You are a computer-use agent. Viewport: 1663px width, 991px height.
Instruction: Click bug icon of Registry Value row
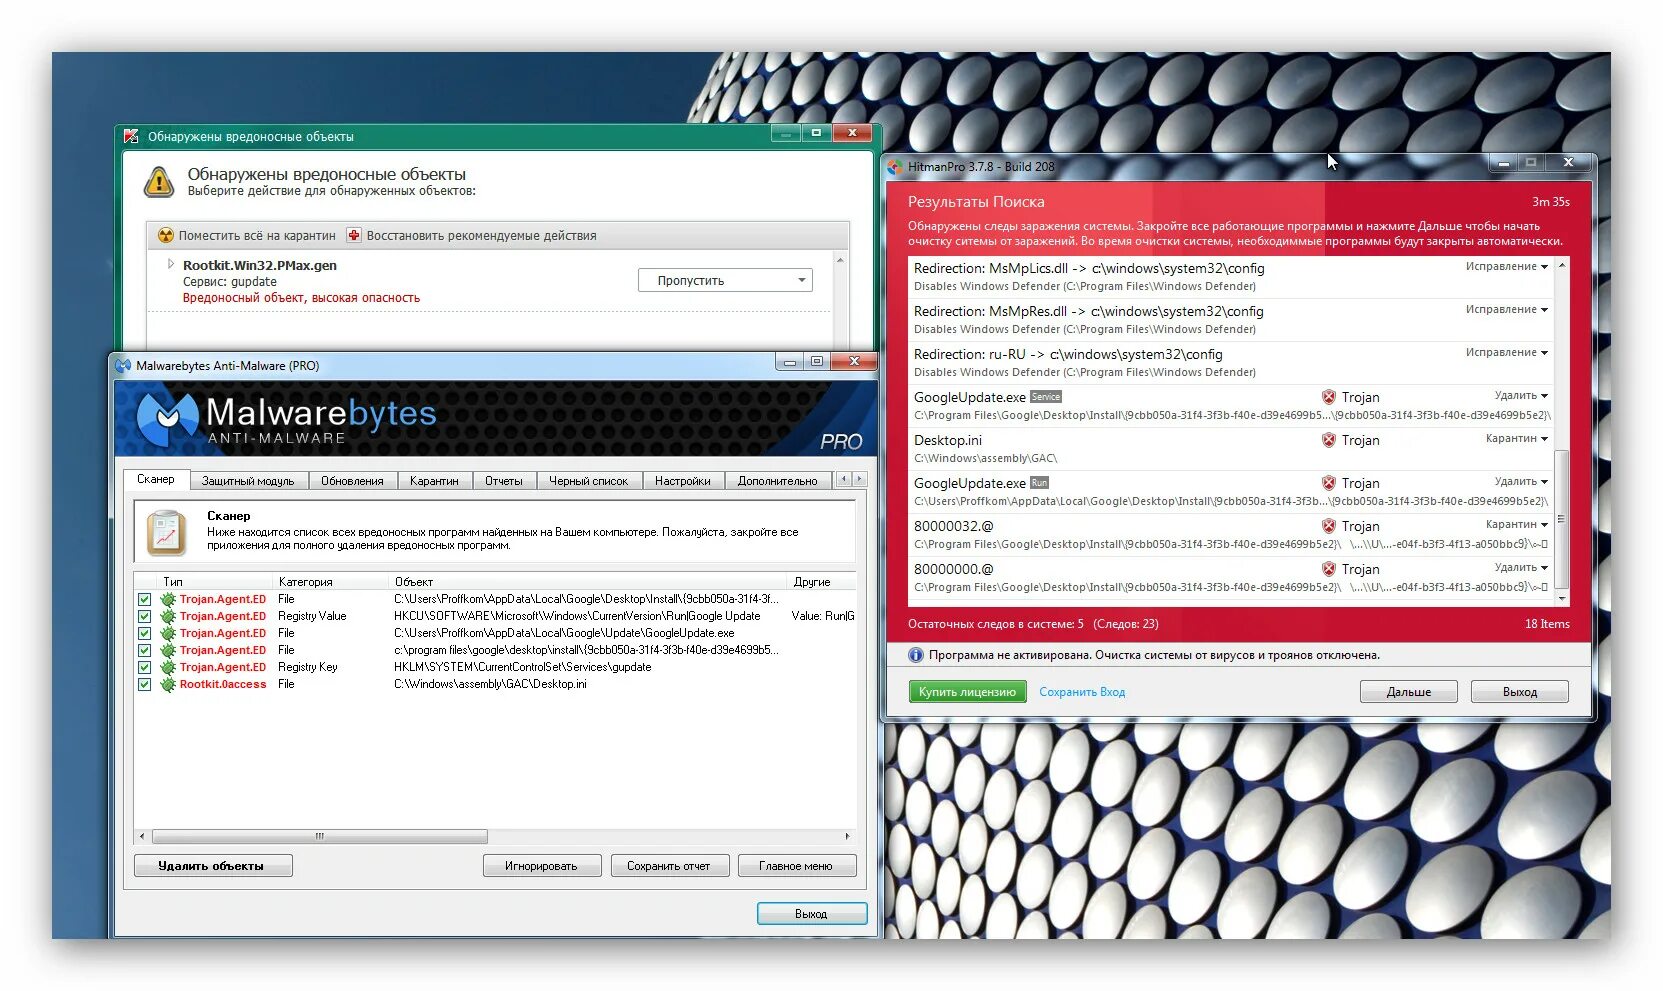(x=167, y=617)
